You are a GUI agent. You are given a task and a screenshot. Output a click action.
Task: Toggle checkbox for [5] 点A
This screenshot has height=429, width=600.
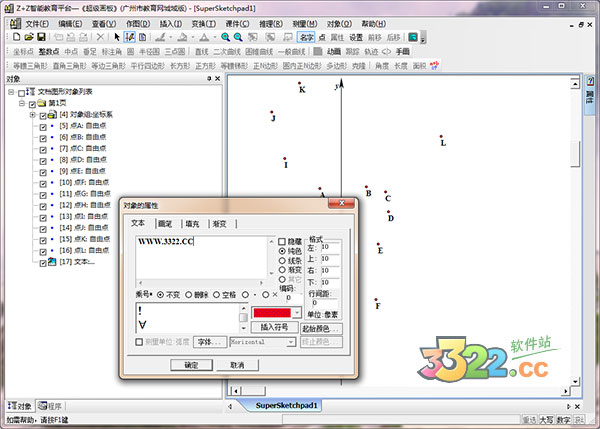point(43,127)
